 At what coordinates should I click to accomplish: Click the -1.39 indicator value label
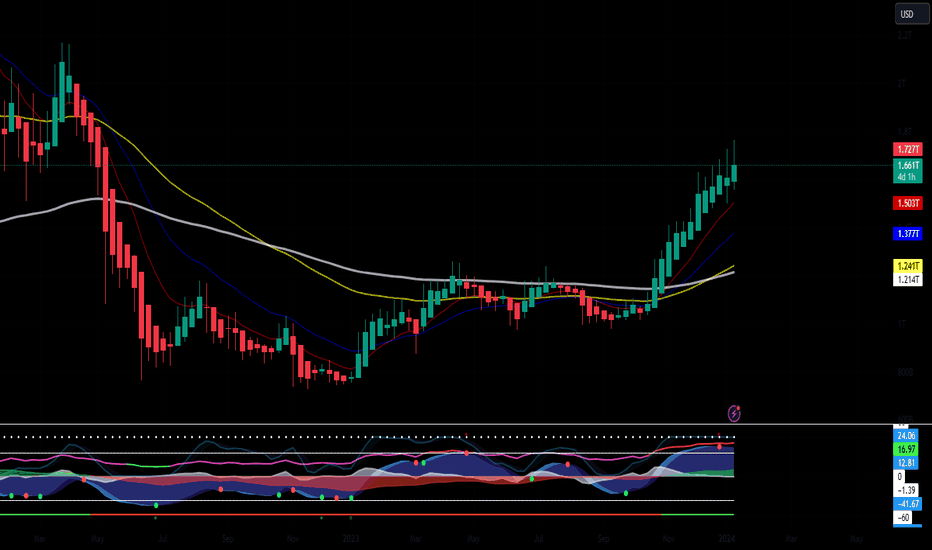(x=906, y=490)
